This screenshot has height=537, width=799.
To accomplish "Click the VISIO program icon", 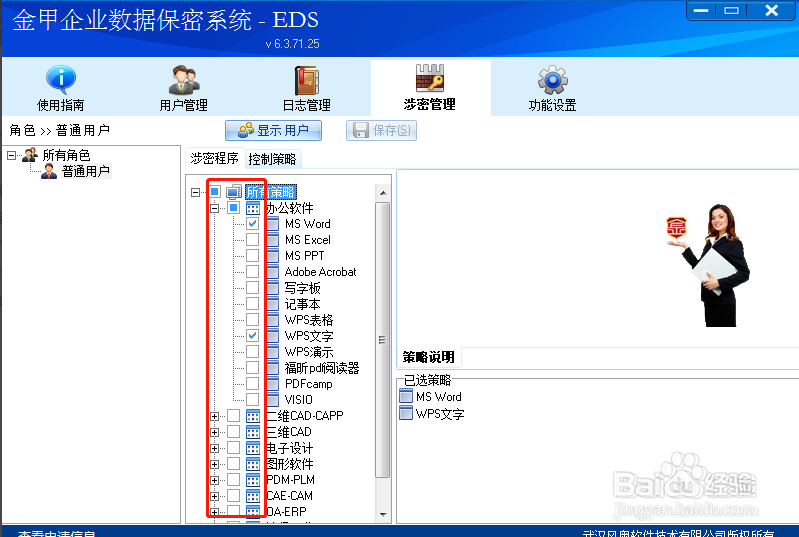I will [x=272, y=399].
